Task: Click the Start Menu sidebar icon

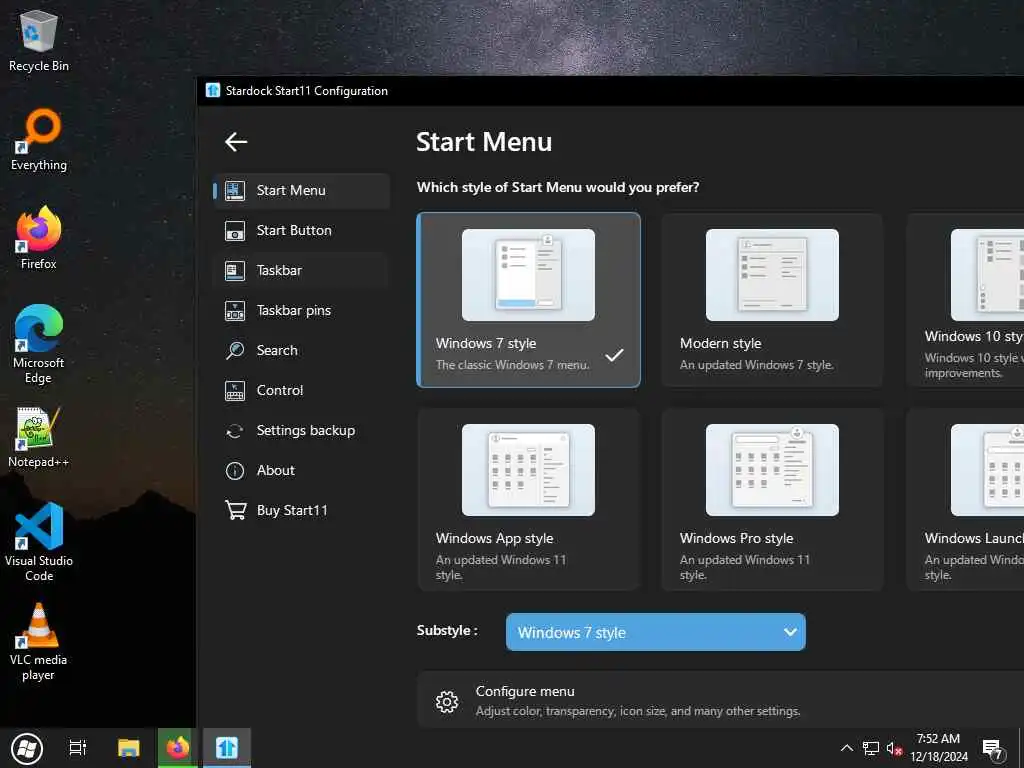Action: [235, 191]
